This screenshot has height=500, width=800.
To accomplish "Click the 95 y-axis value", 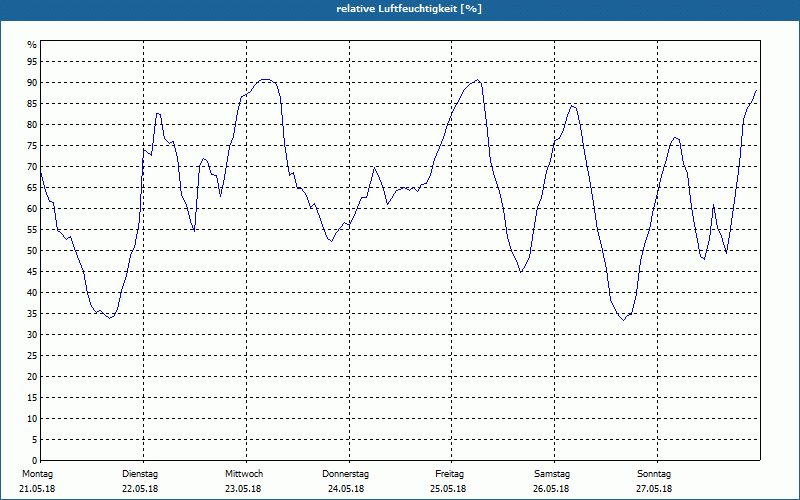I will [32, 62].
